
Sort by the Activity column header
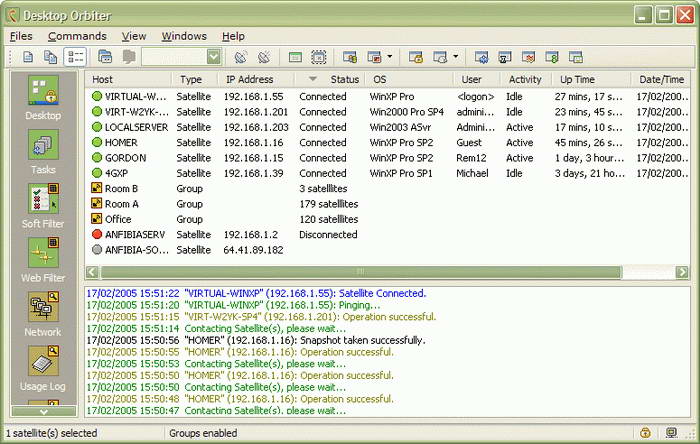tap(525, 79)
